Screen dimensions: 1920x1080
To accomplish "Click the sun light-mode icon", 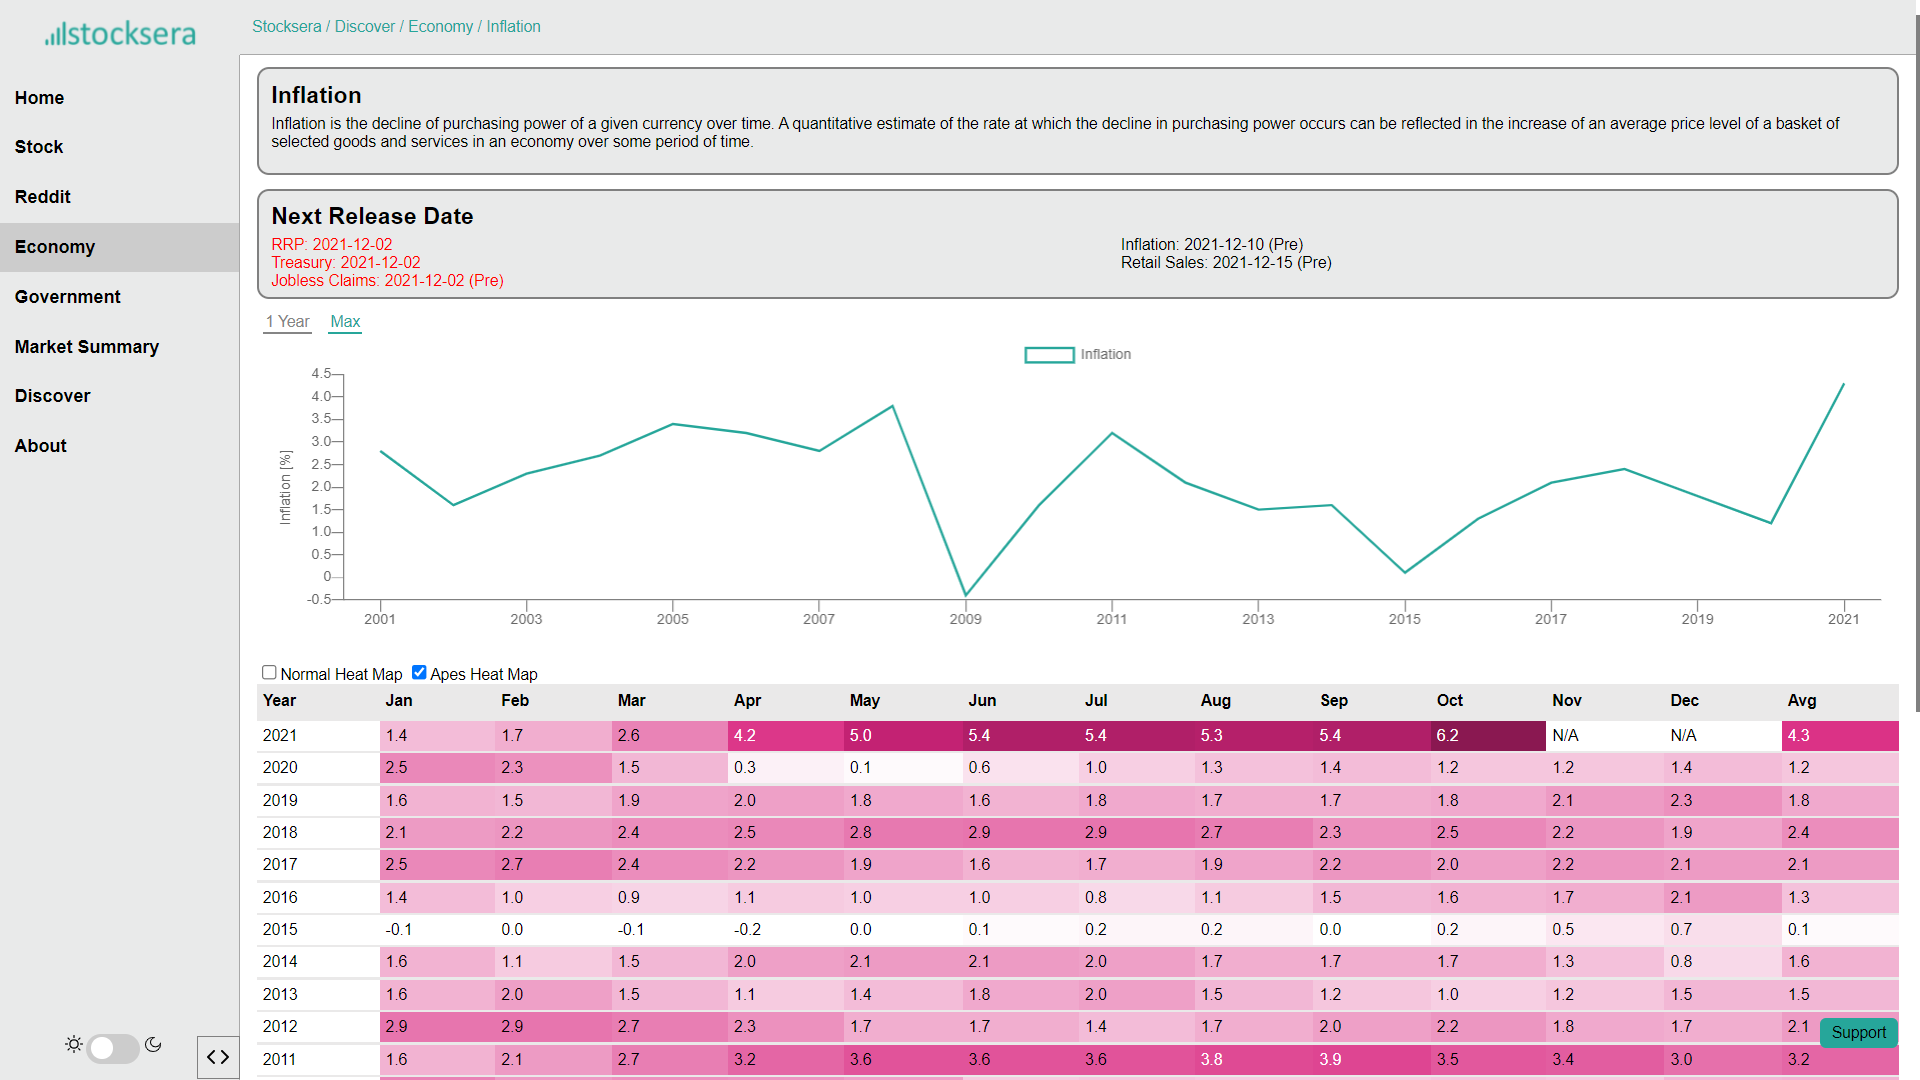I will point(74,1044).
